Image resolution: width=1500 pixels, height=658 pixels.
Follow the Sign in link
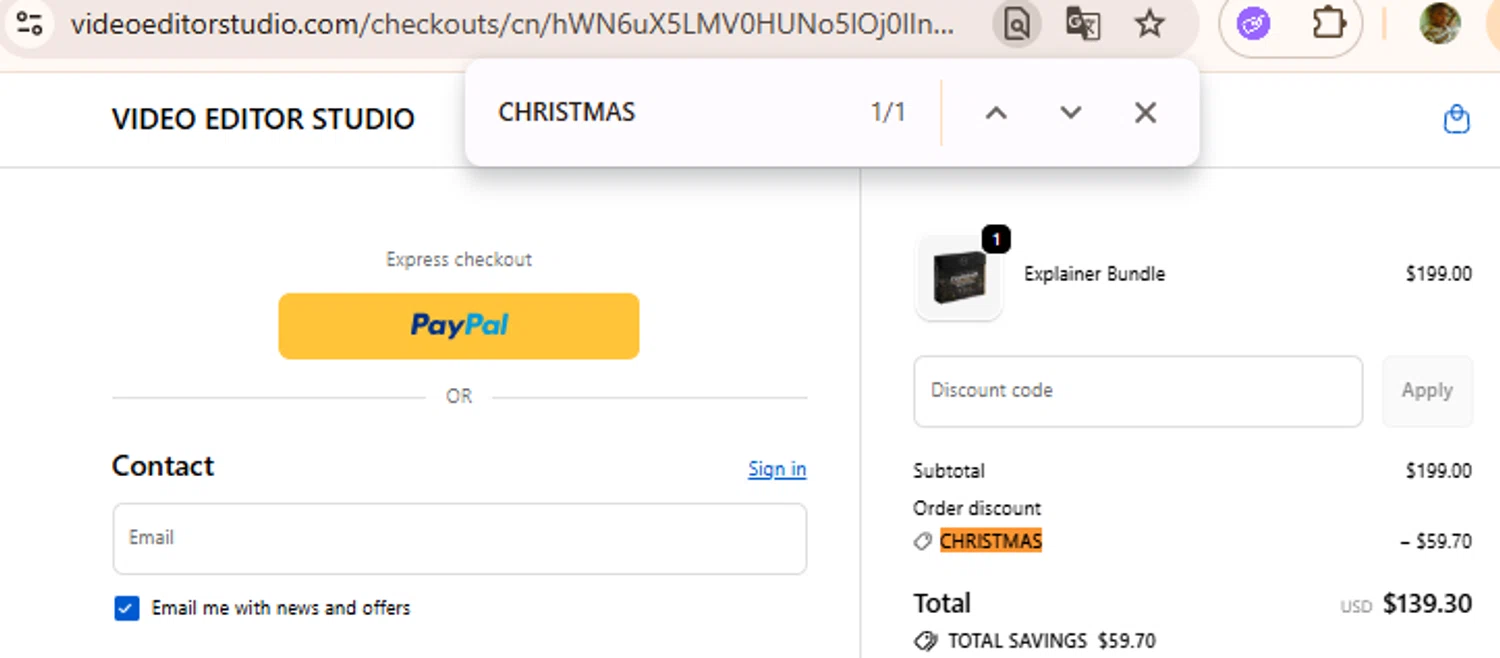777,469
